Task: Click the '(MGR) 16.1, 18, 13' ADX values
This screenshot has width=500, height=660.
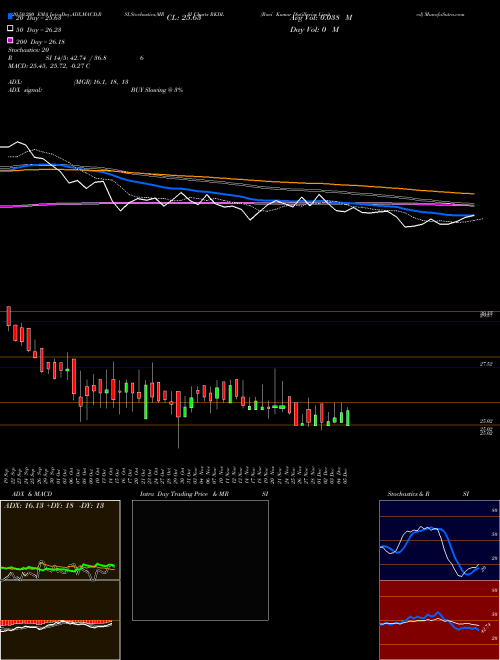Action: click(x=101, y=82)
